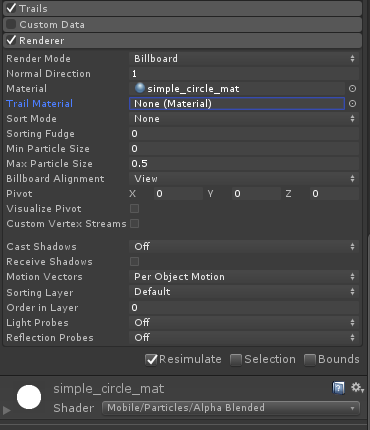Screen dimensions: 370x430
Task: Disable the Trails module checkbox
Action: [x=11, y=8]
